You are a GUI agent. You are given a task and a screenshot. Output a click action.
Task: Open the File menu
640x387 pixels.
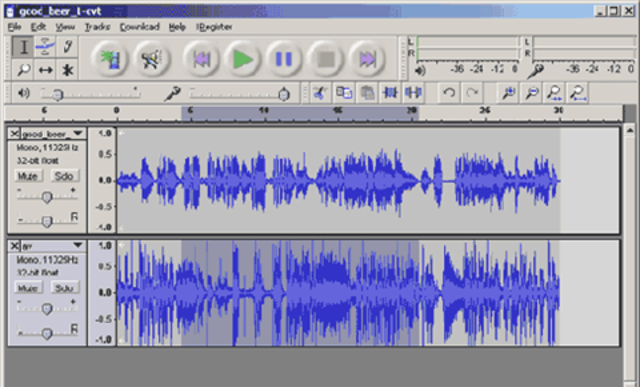14,27
